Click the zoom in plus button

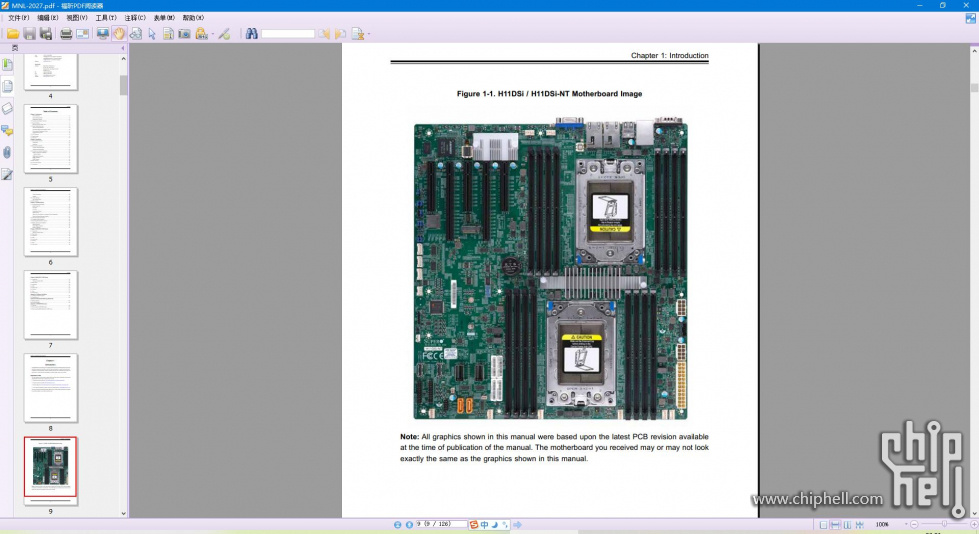pyautogui.click(x=974, y=525)
